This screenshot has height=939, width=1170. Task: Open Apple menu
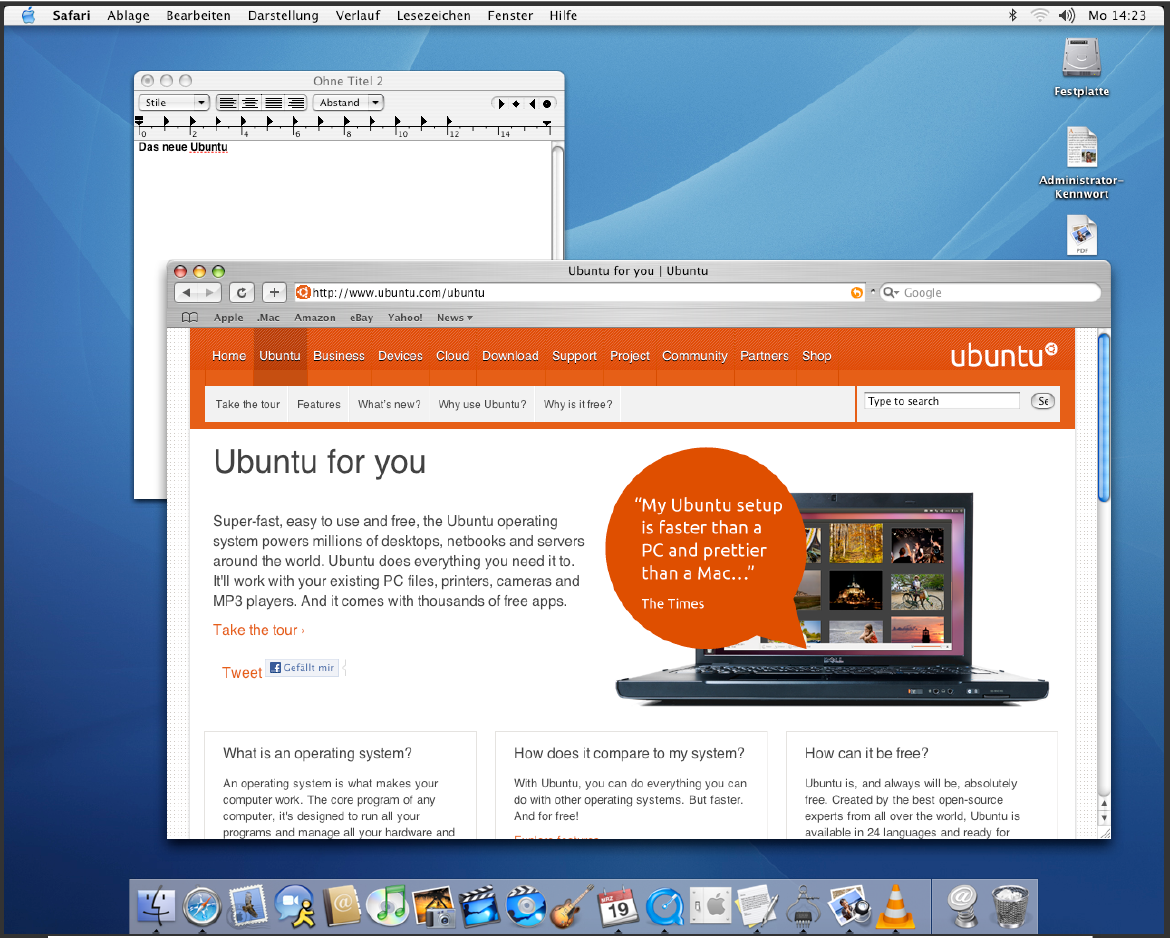tap(28, 15)
